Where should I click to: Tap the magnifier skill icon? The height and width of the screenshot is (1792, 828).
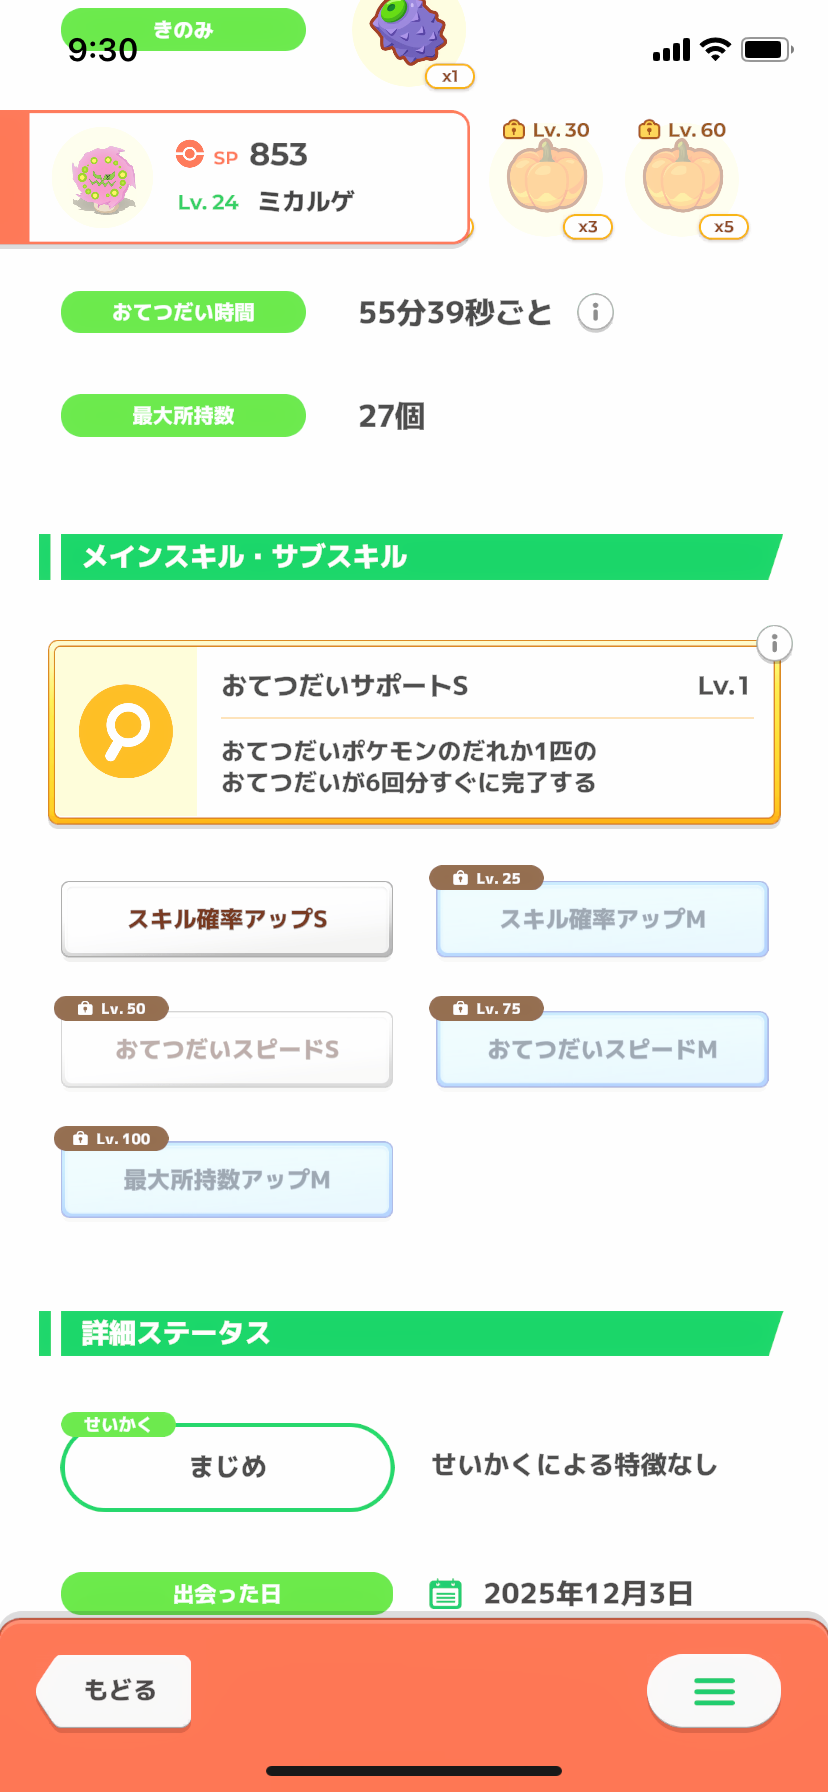coord(126,731)
